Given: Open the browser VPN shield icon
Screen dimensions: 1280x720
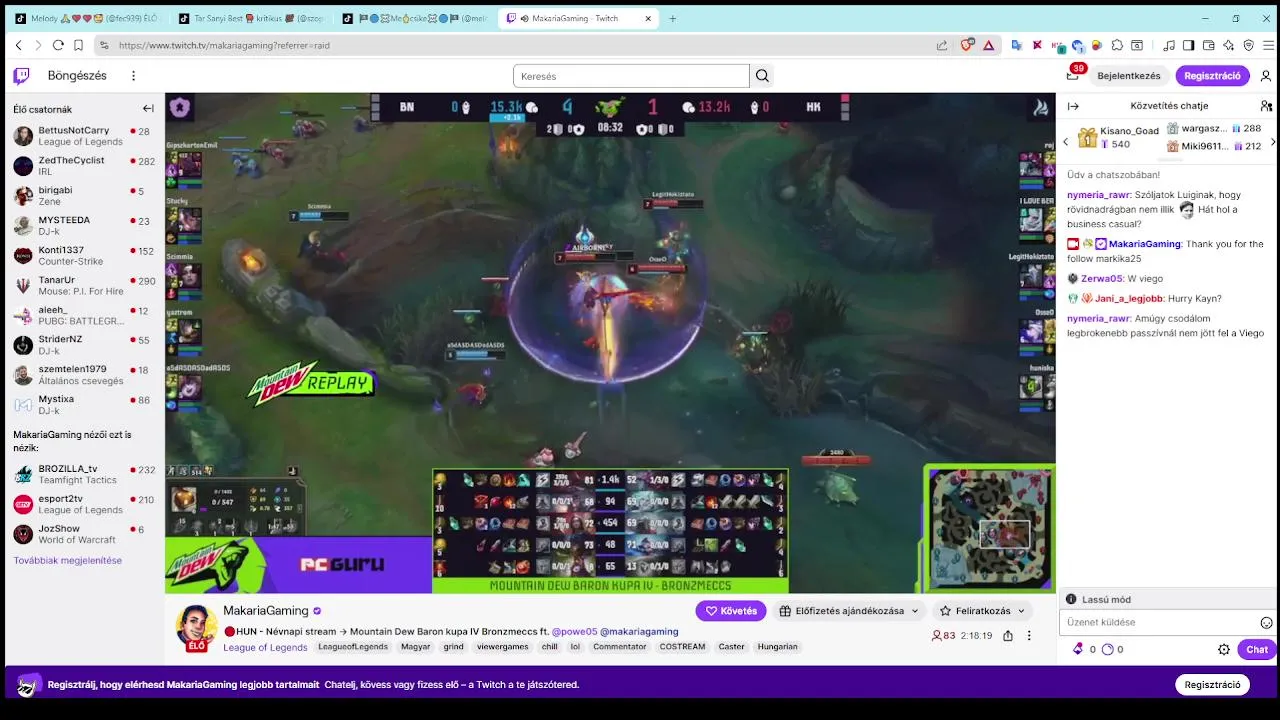Looking at the screenshot, I should 1249,45.
